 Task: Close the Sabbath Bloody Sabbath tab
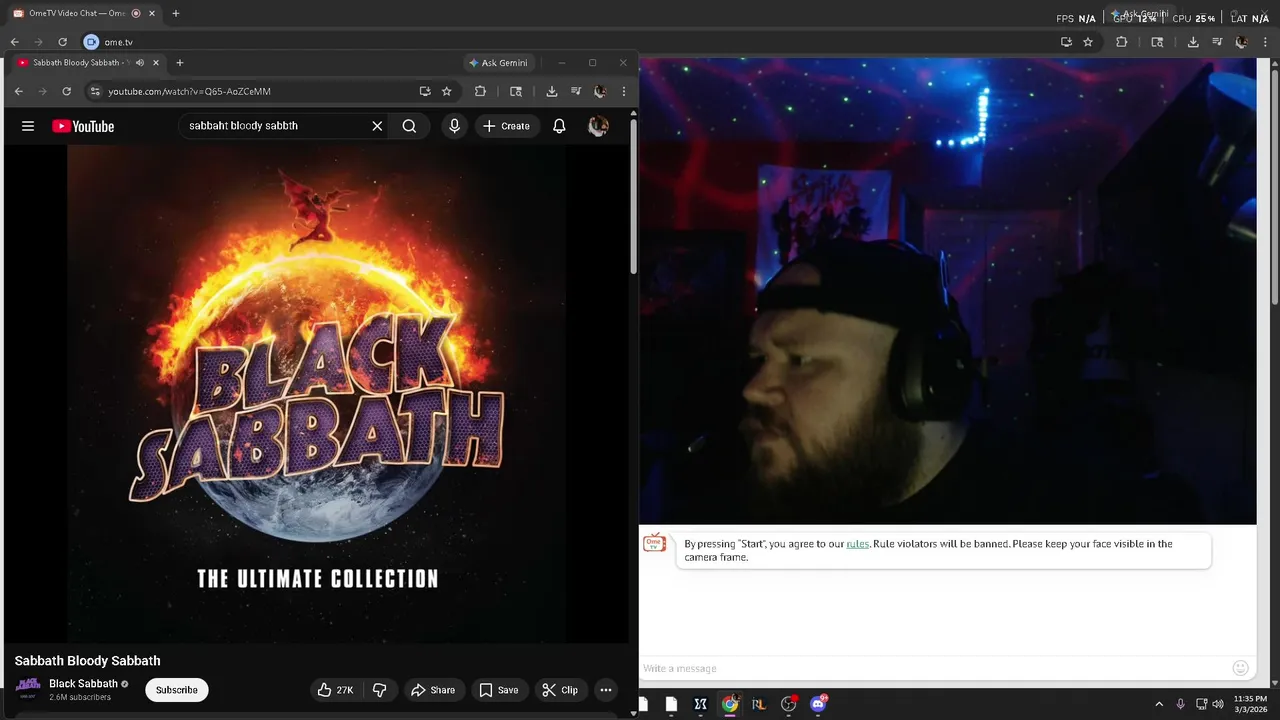[156, 63]
